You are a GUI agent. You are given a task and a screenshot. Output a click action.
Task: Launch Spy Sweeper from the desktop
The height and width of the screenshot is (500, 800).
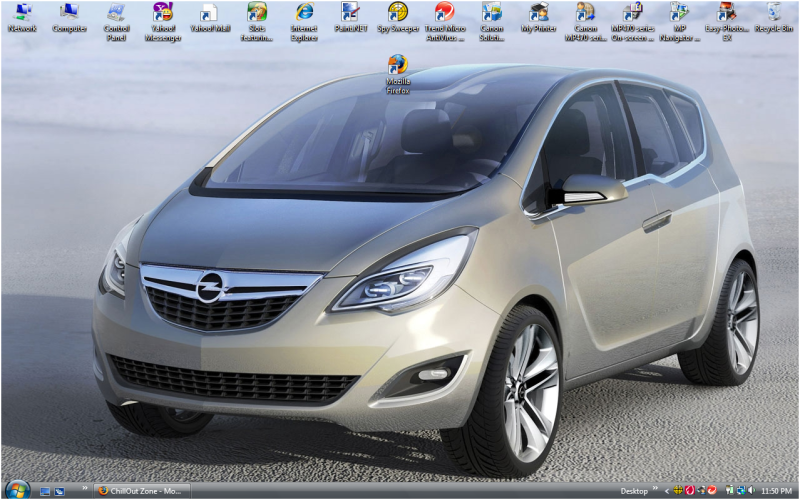397,14
